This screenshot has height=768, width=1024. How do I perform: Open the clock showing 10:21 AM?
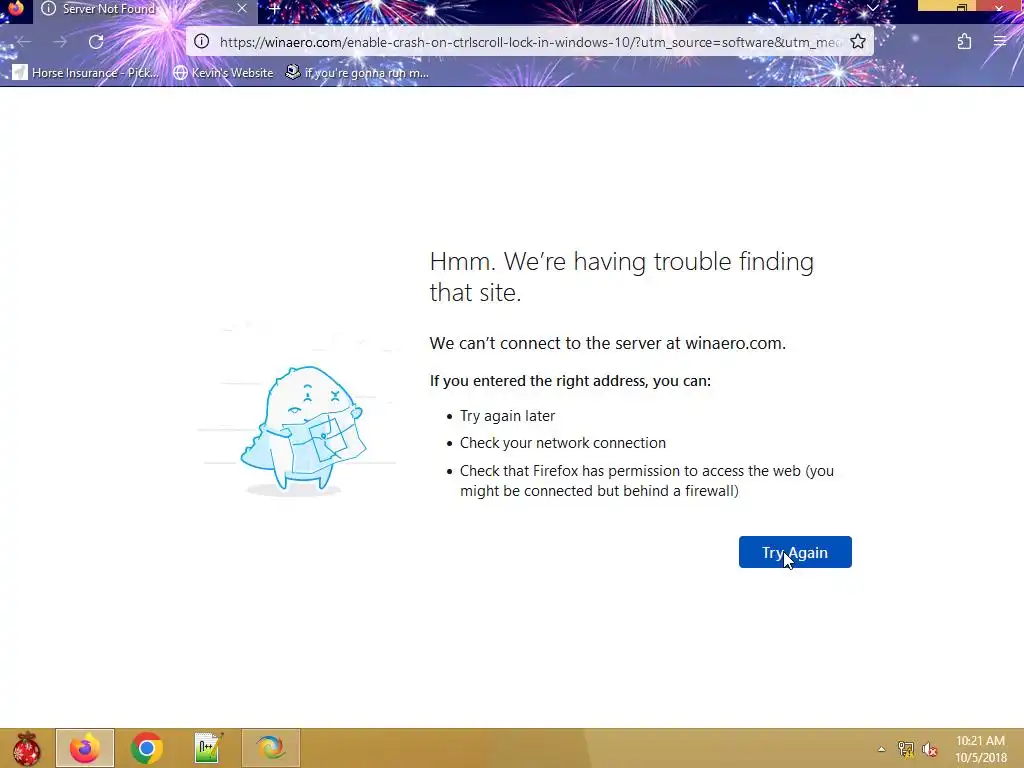981,749
